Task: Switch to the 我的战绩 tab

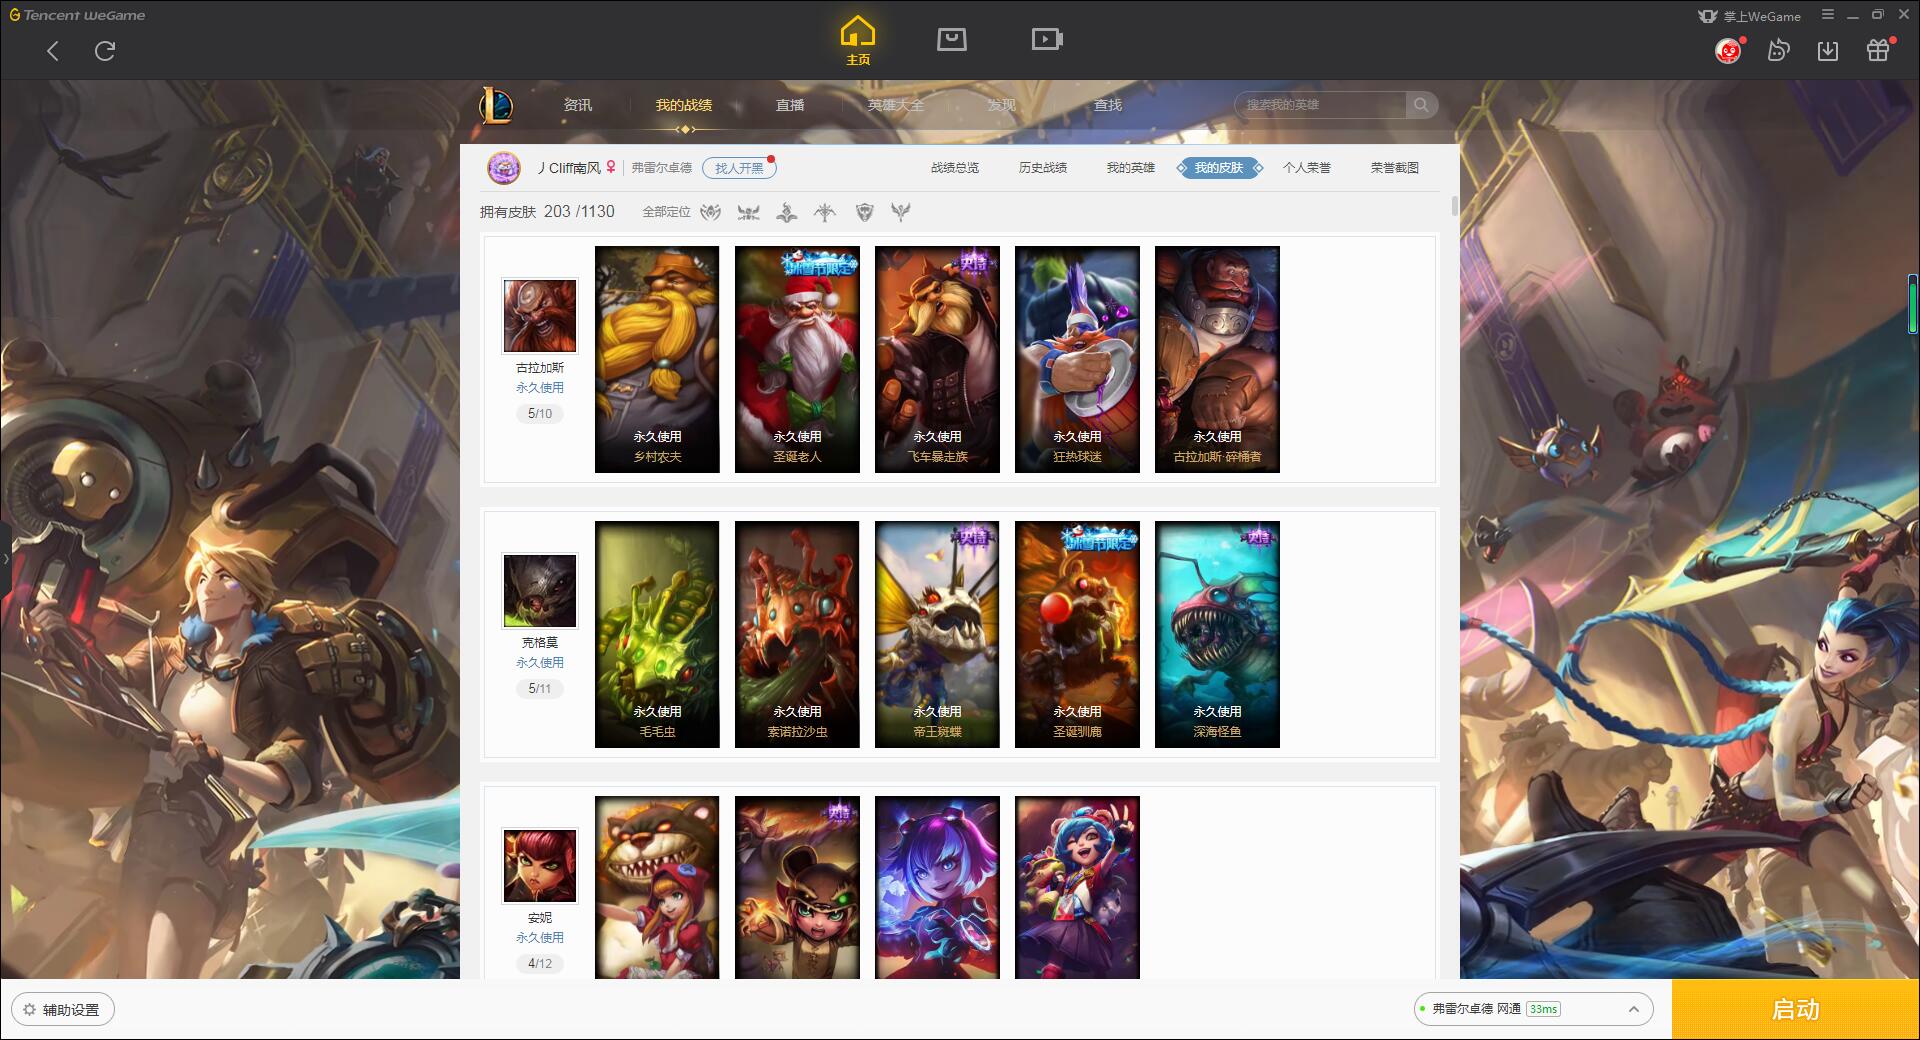Action: 684,105
